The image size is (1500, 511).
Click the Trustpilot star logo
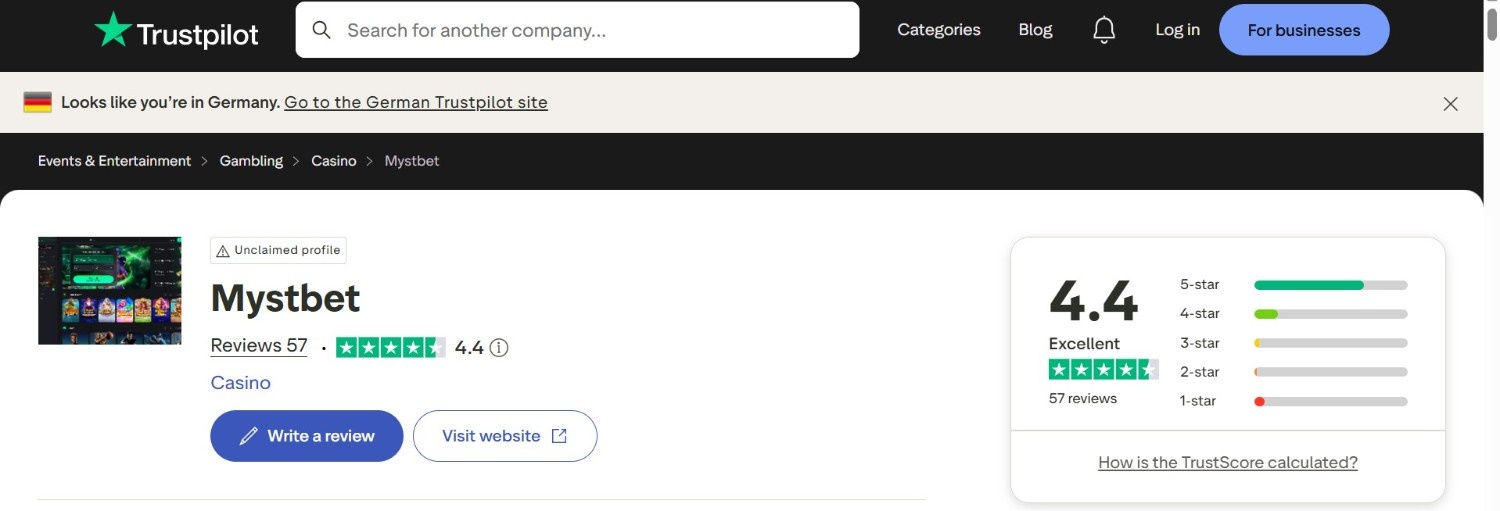pyautogui.click(x=113, y=30)
